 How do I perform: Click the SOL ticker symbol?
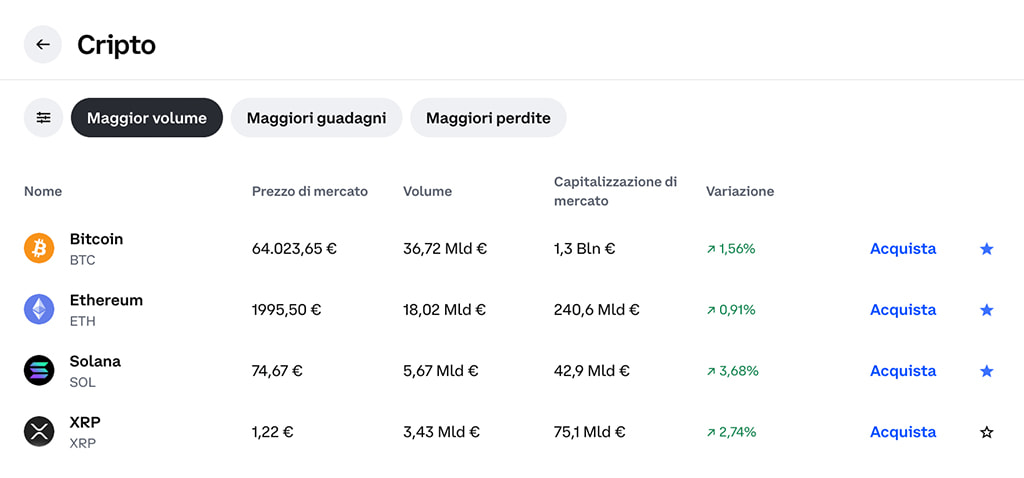(82, 382)
